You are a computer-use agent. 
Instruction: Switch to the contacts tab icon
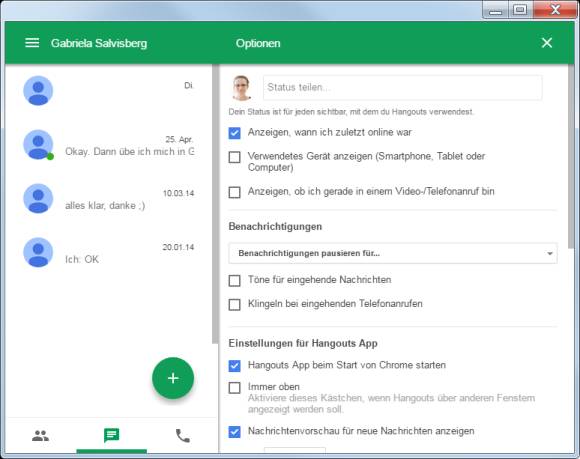click(x=40, y=436)
